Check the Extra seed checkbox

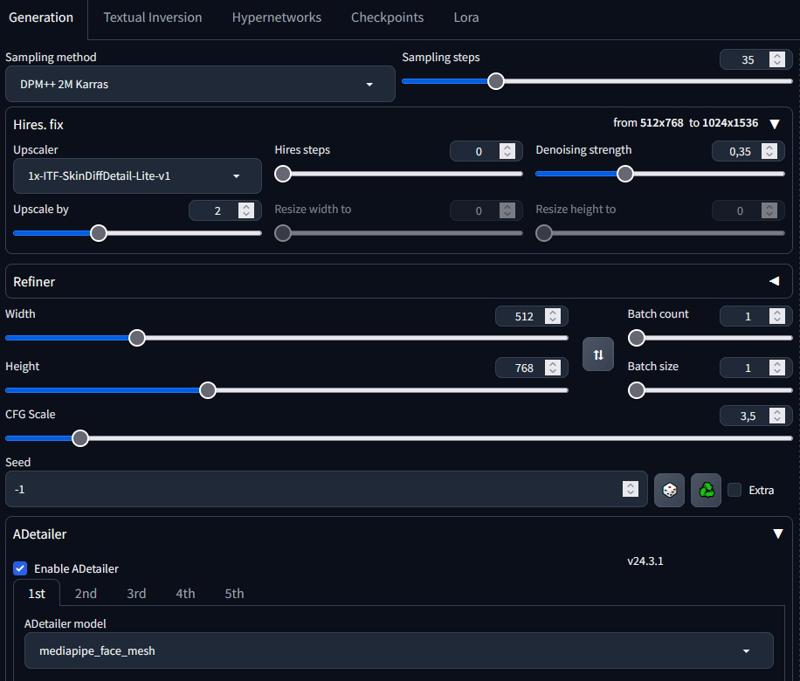coord(735,490)
